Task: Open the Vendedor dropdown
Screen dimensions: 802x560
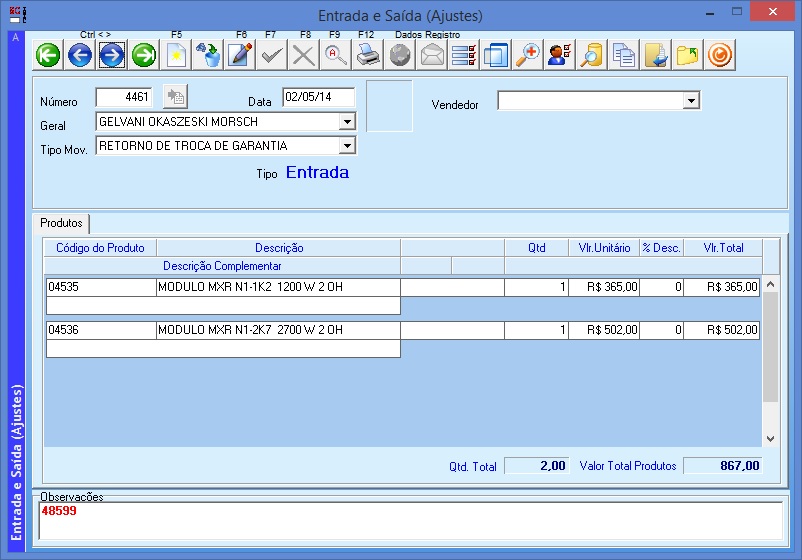Action: coord(690,101)
